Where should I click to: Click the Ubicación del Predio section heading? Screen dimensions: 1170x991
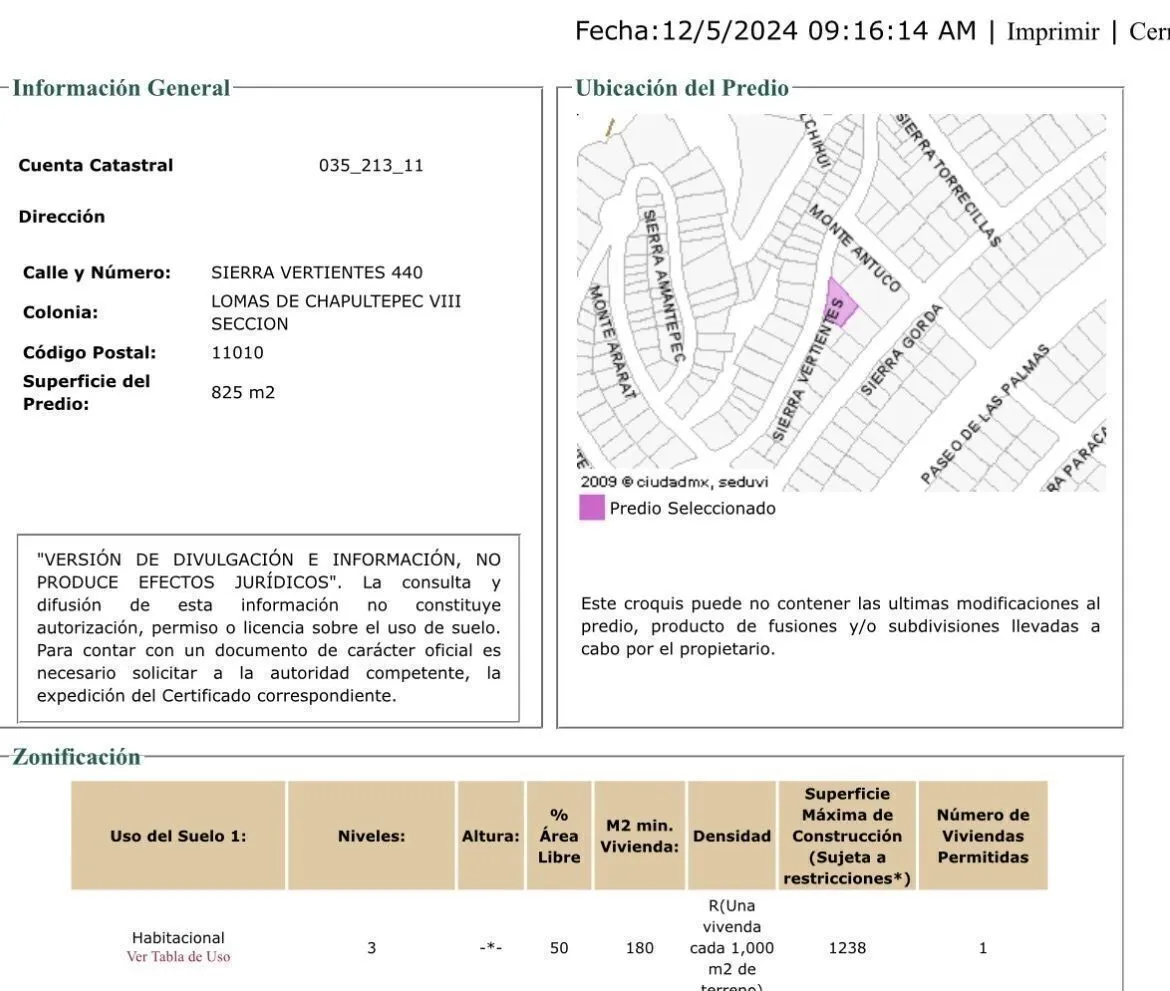(x=682, y=88)
